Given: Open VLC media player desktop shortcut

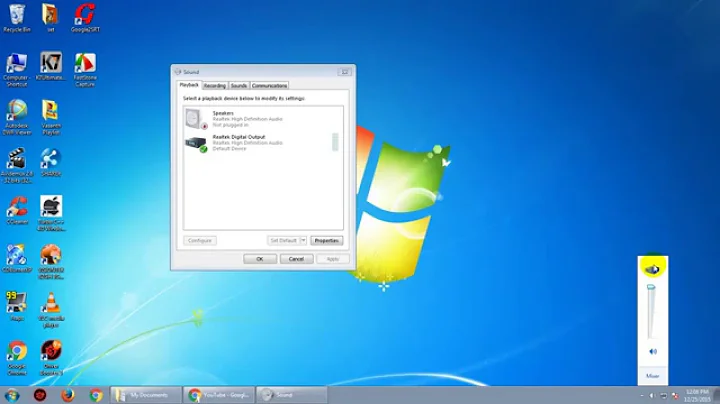Looking at the screenshot, I should tap(51, 303).
